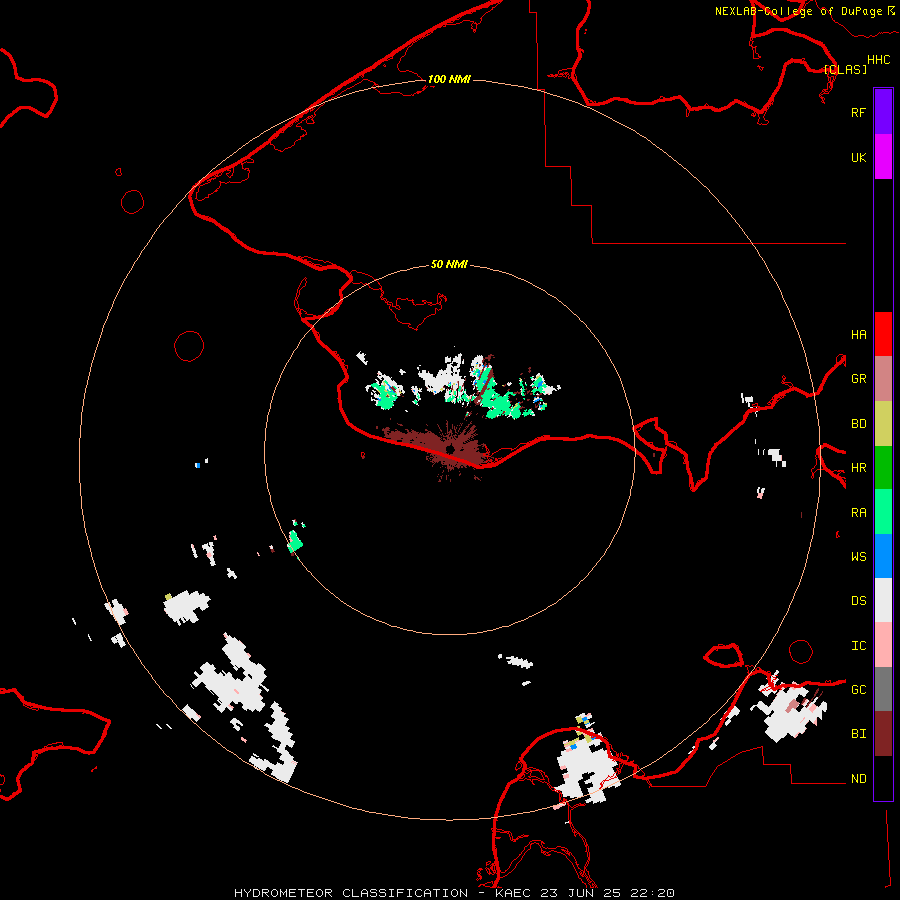This screenshot has height=900, width=900.
Task: Click the HA legend label
Action: (x=858, y=335)
